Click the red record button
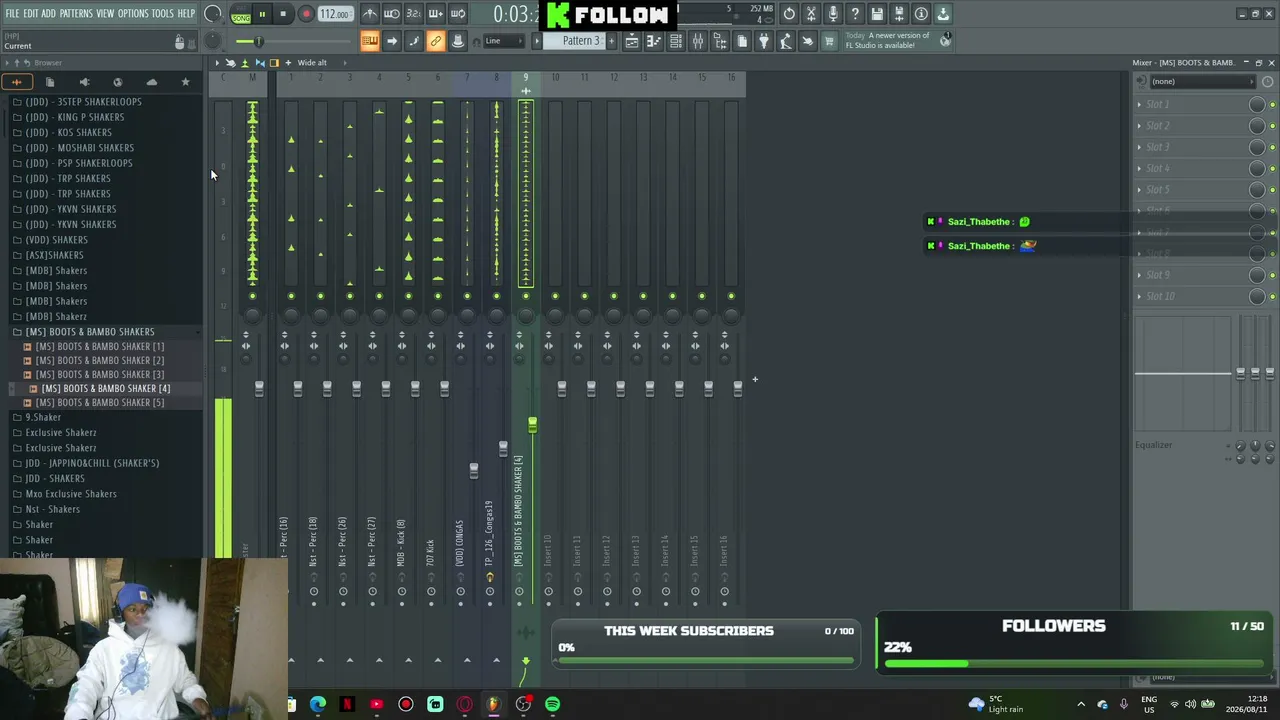The width and height of the screenshot is (1280, 720). point(306,14)
